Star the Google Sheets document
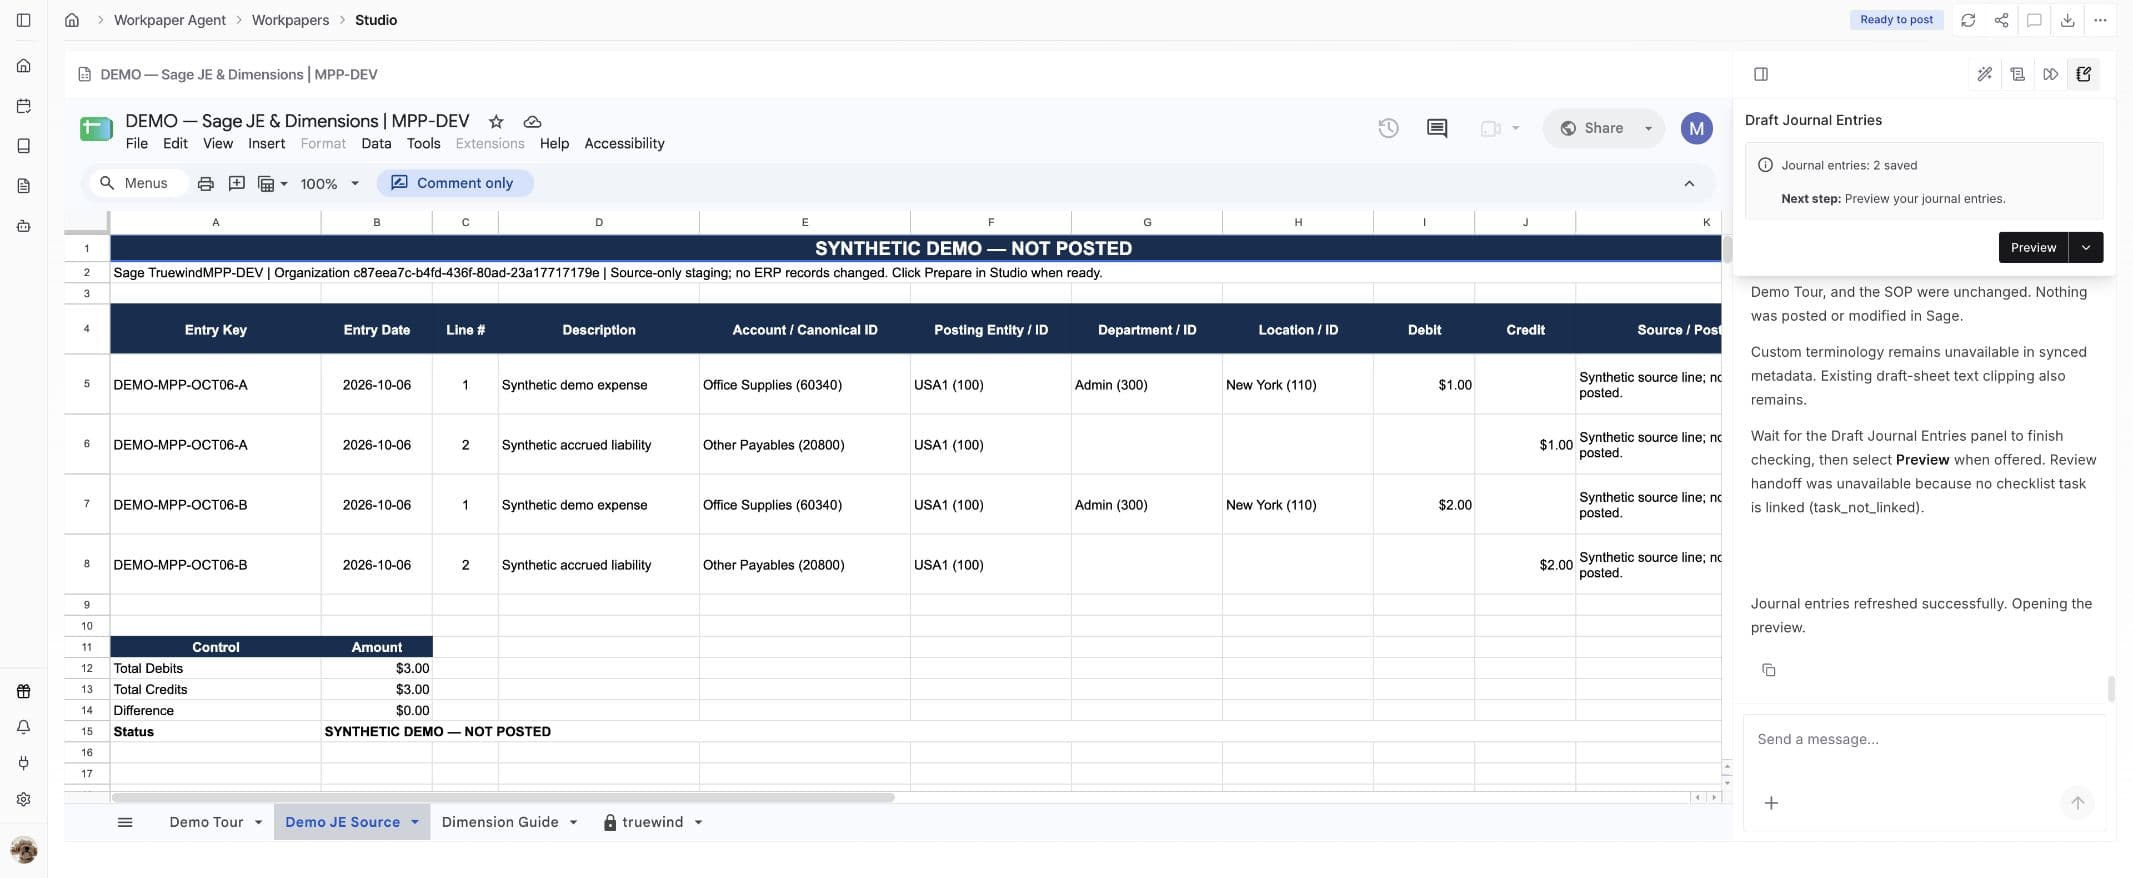The width and height of the screenshot is (2133, 878). pos(496,121)
